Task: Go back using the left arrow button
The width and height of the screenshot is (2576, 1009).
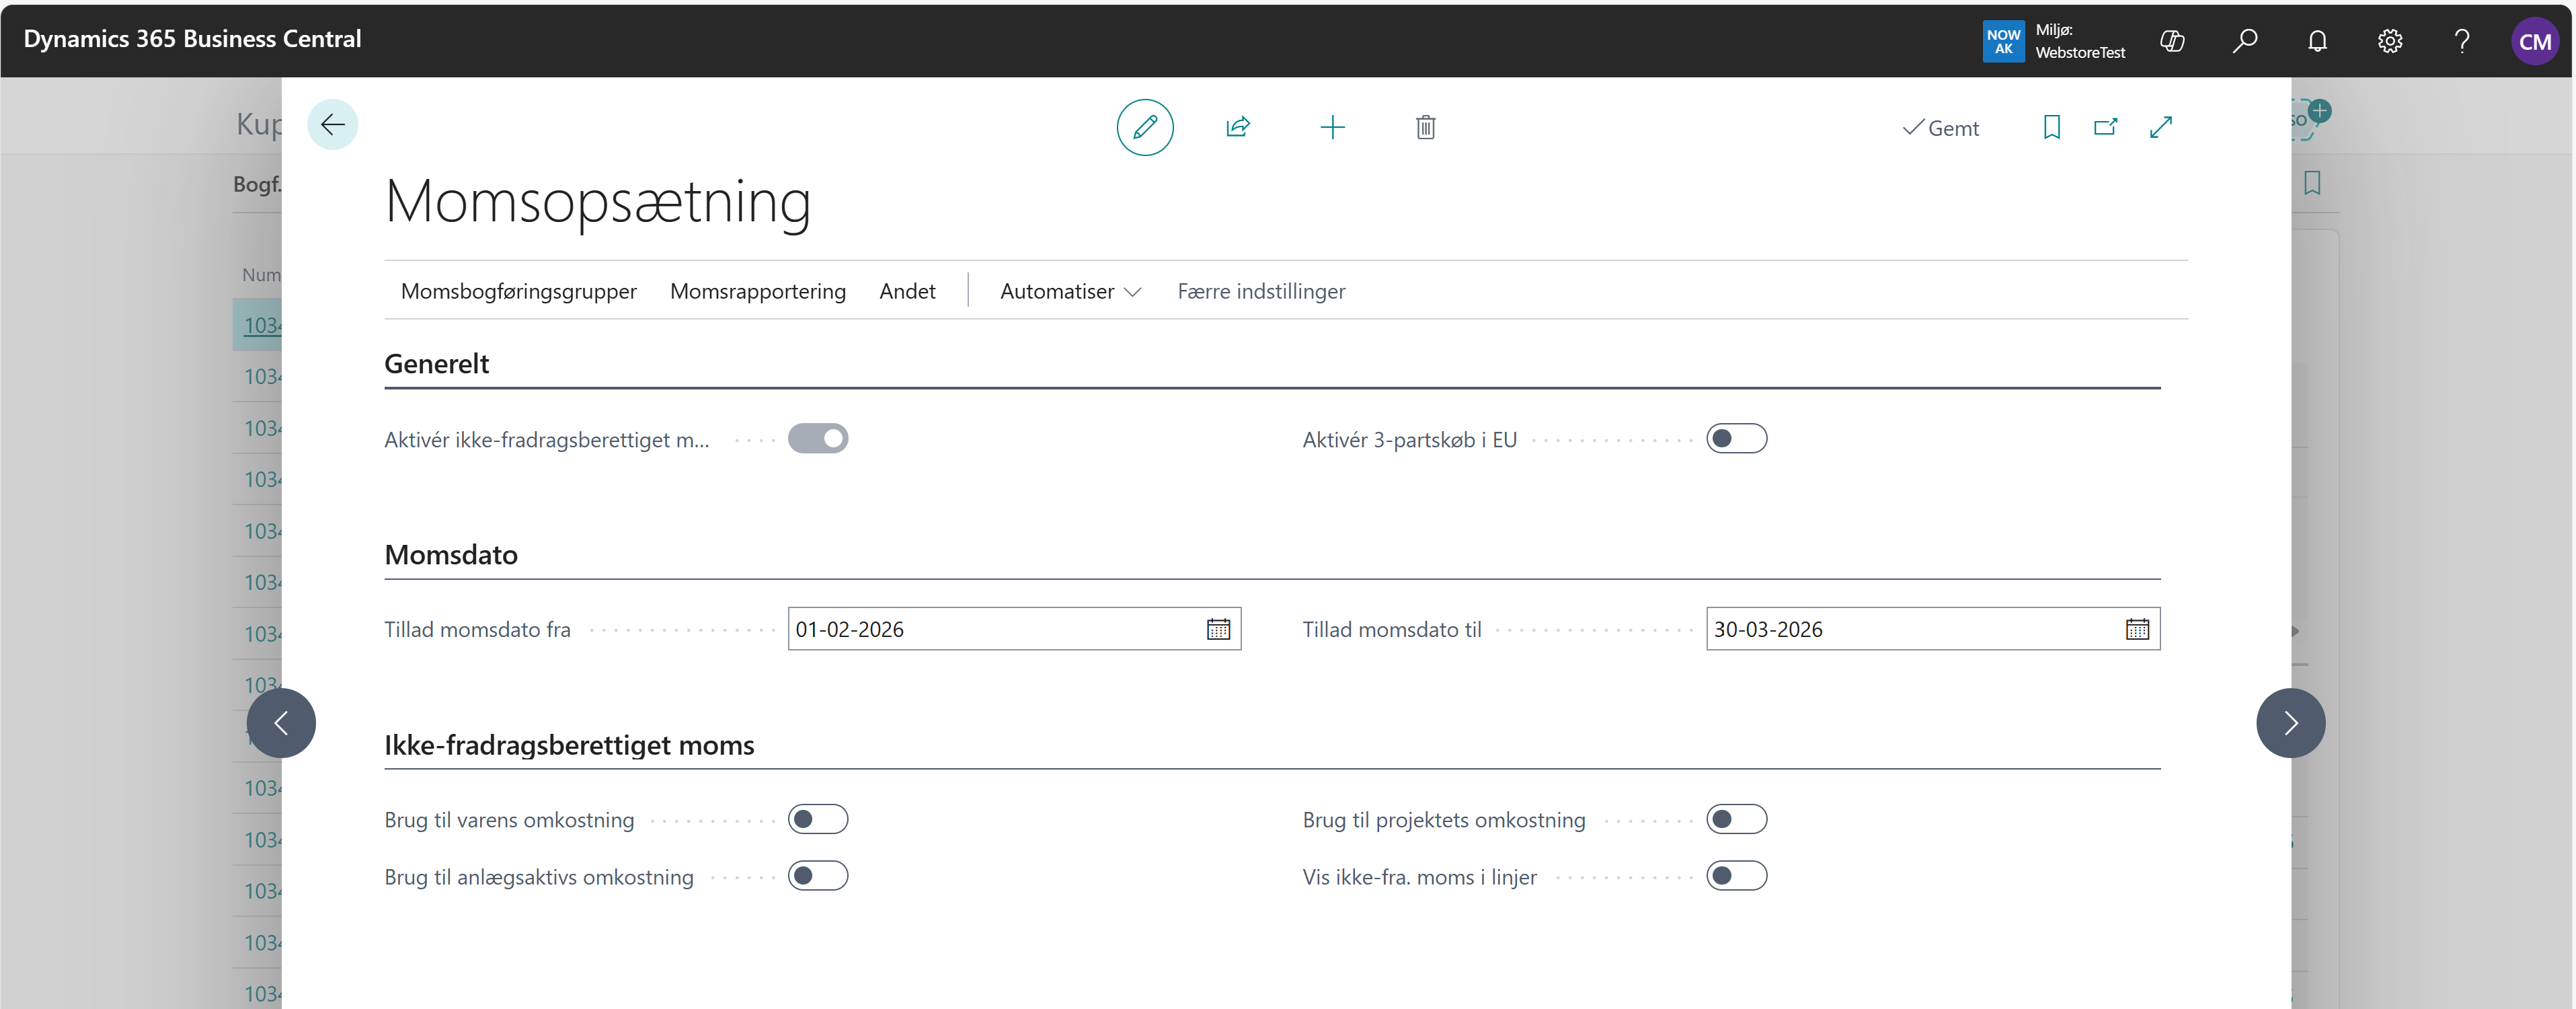Action: [332, 124]
